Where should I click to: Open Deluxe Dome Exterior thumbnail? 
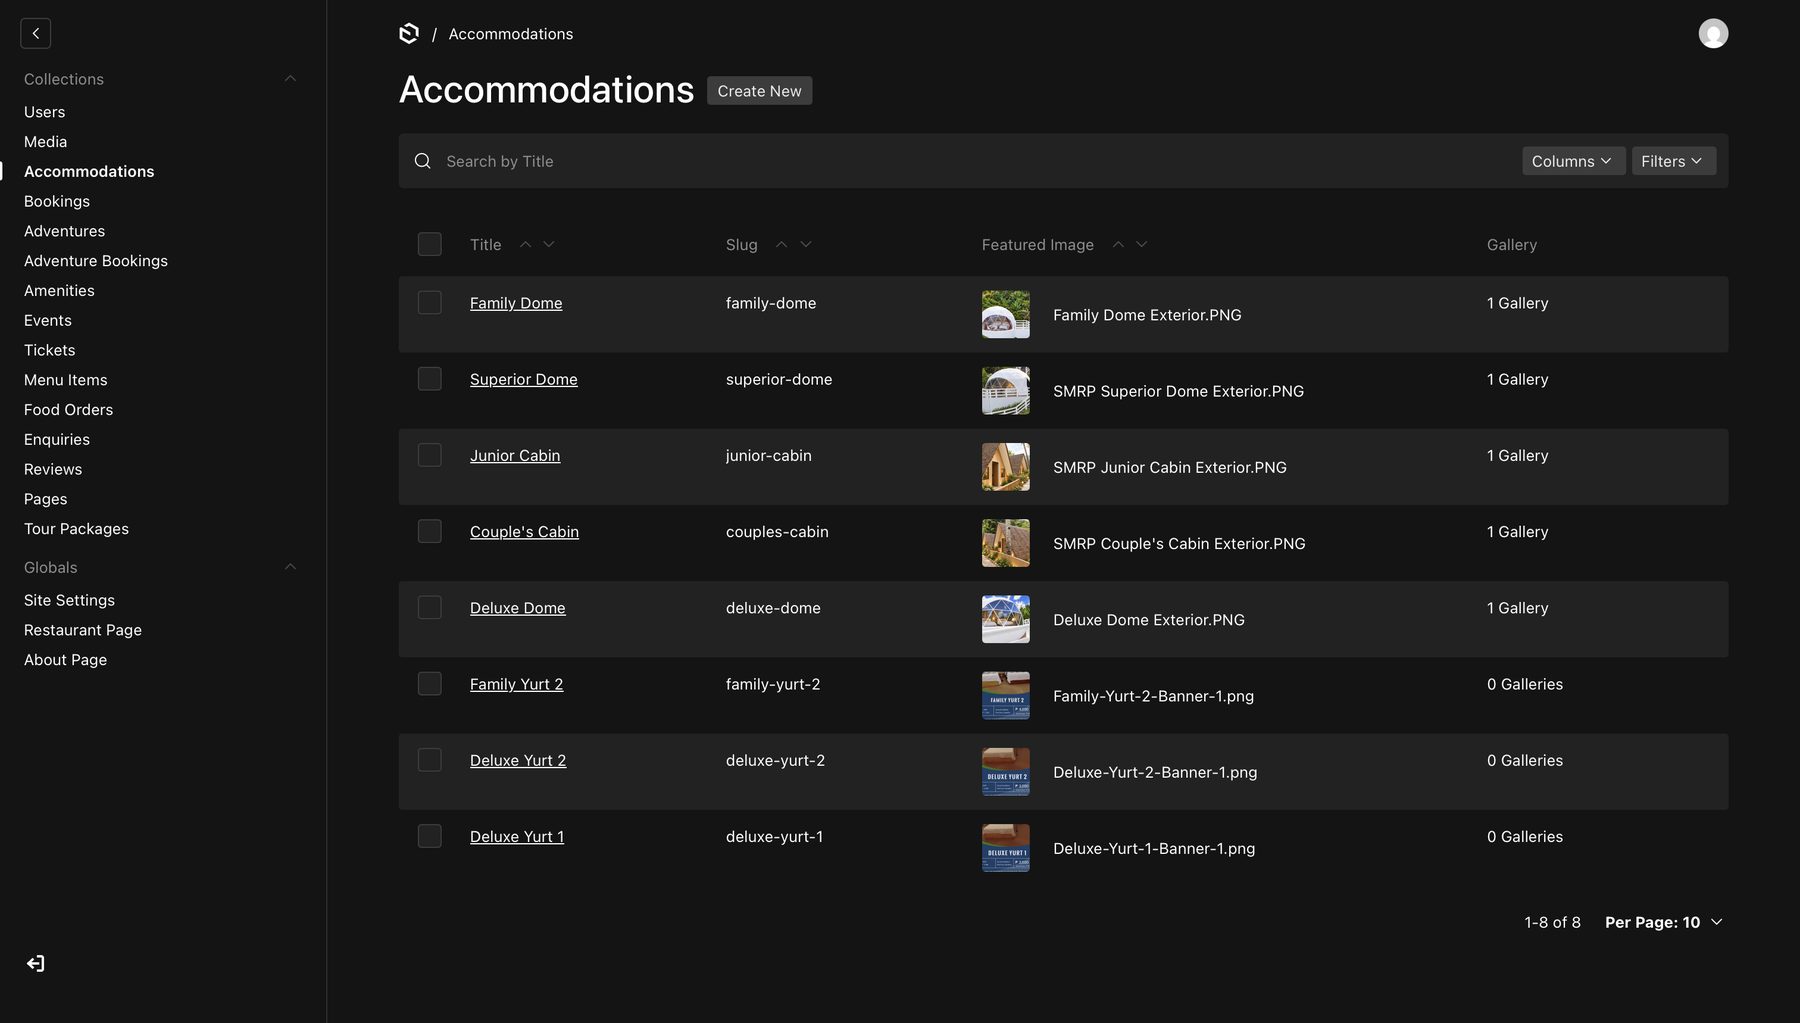pos(1006,619)
